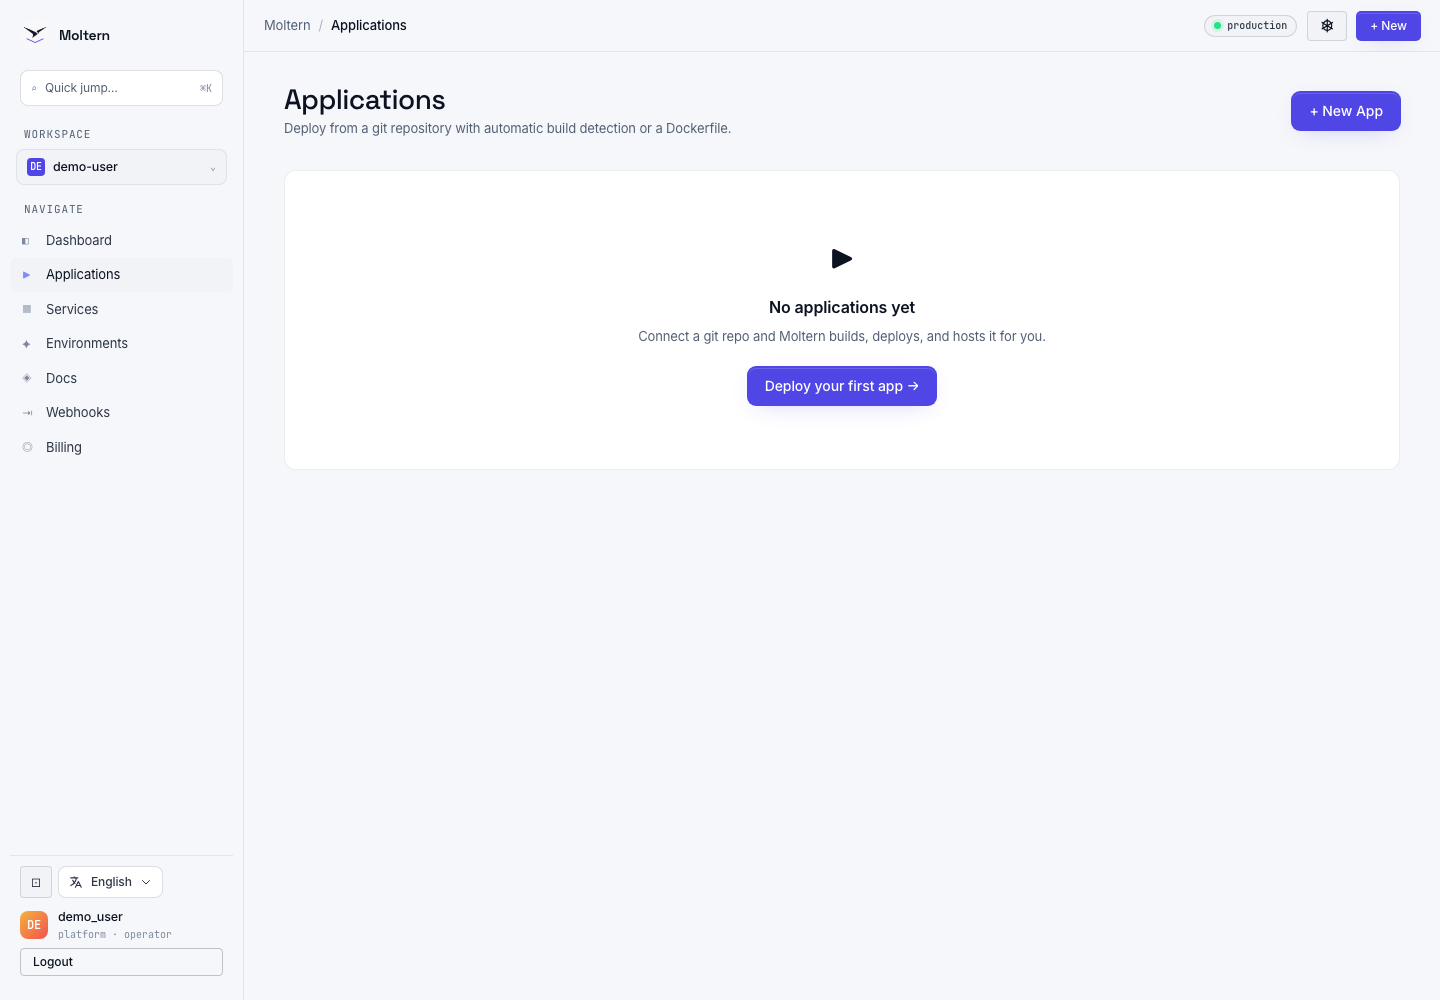Open the Docs navigation item
The height and width of the screenshot is (1000, 1440).
pos(121,378)
